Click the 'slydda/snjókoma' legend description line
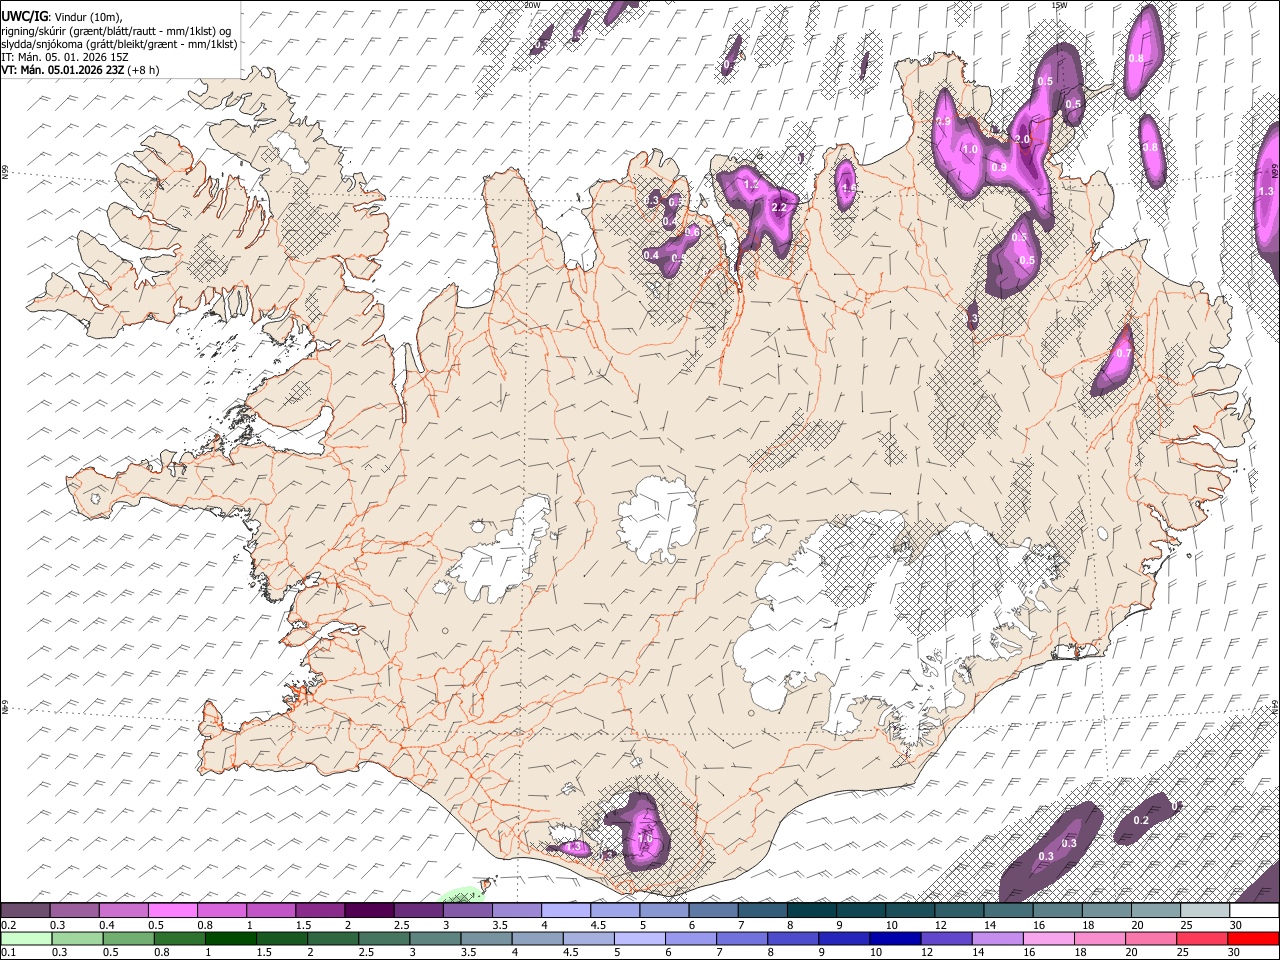This screenshot has height=960, width=1280. [x=119, y=43]
